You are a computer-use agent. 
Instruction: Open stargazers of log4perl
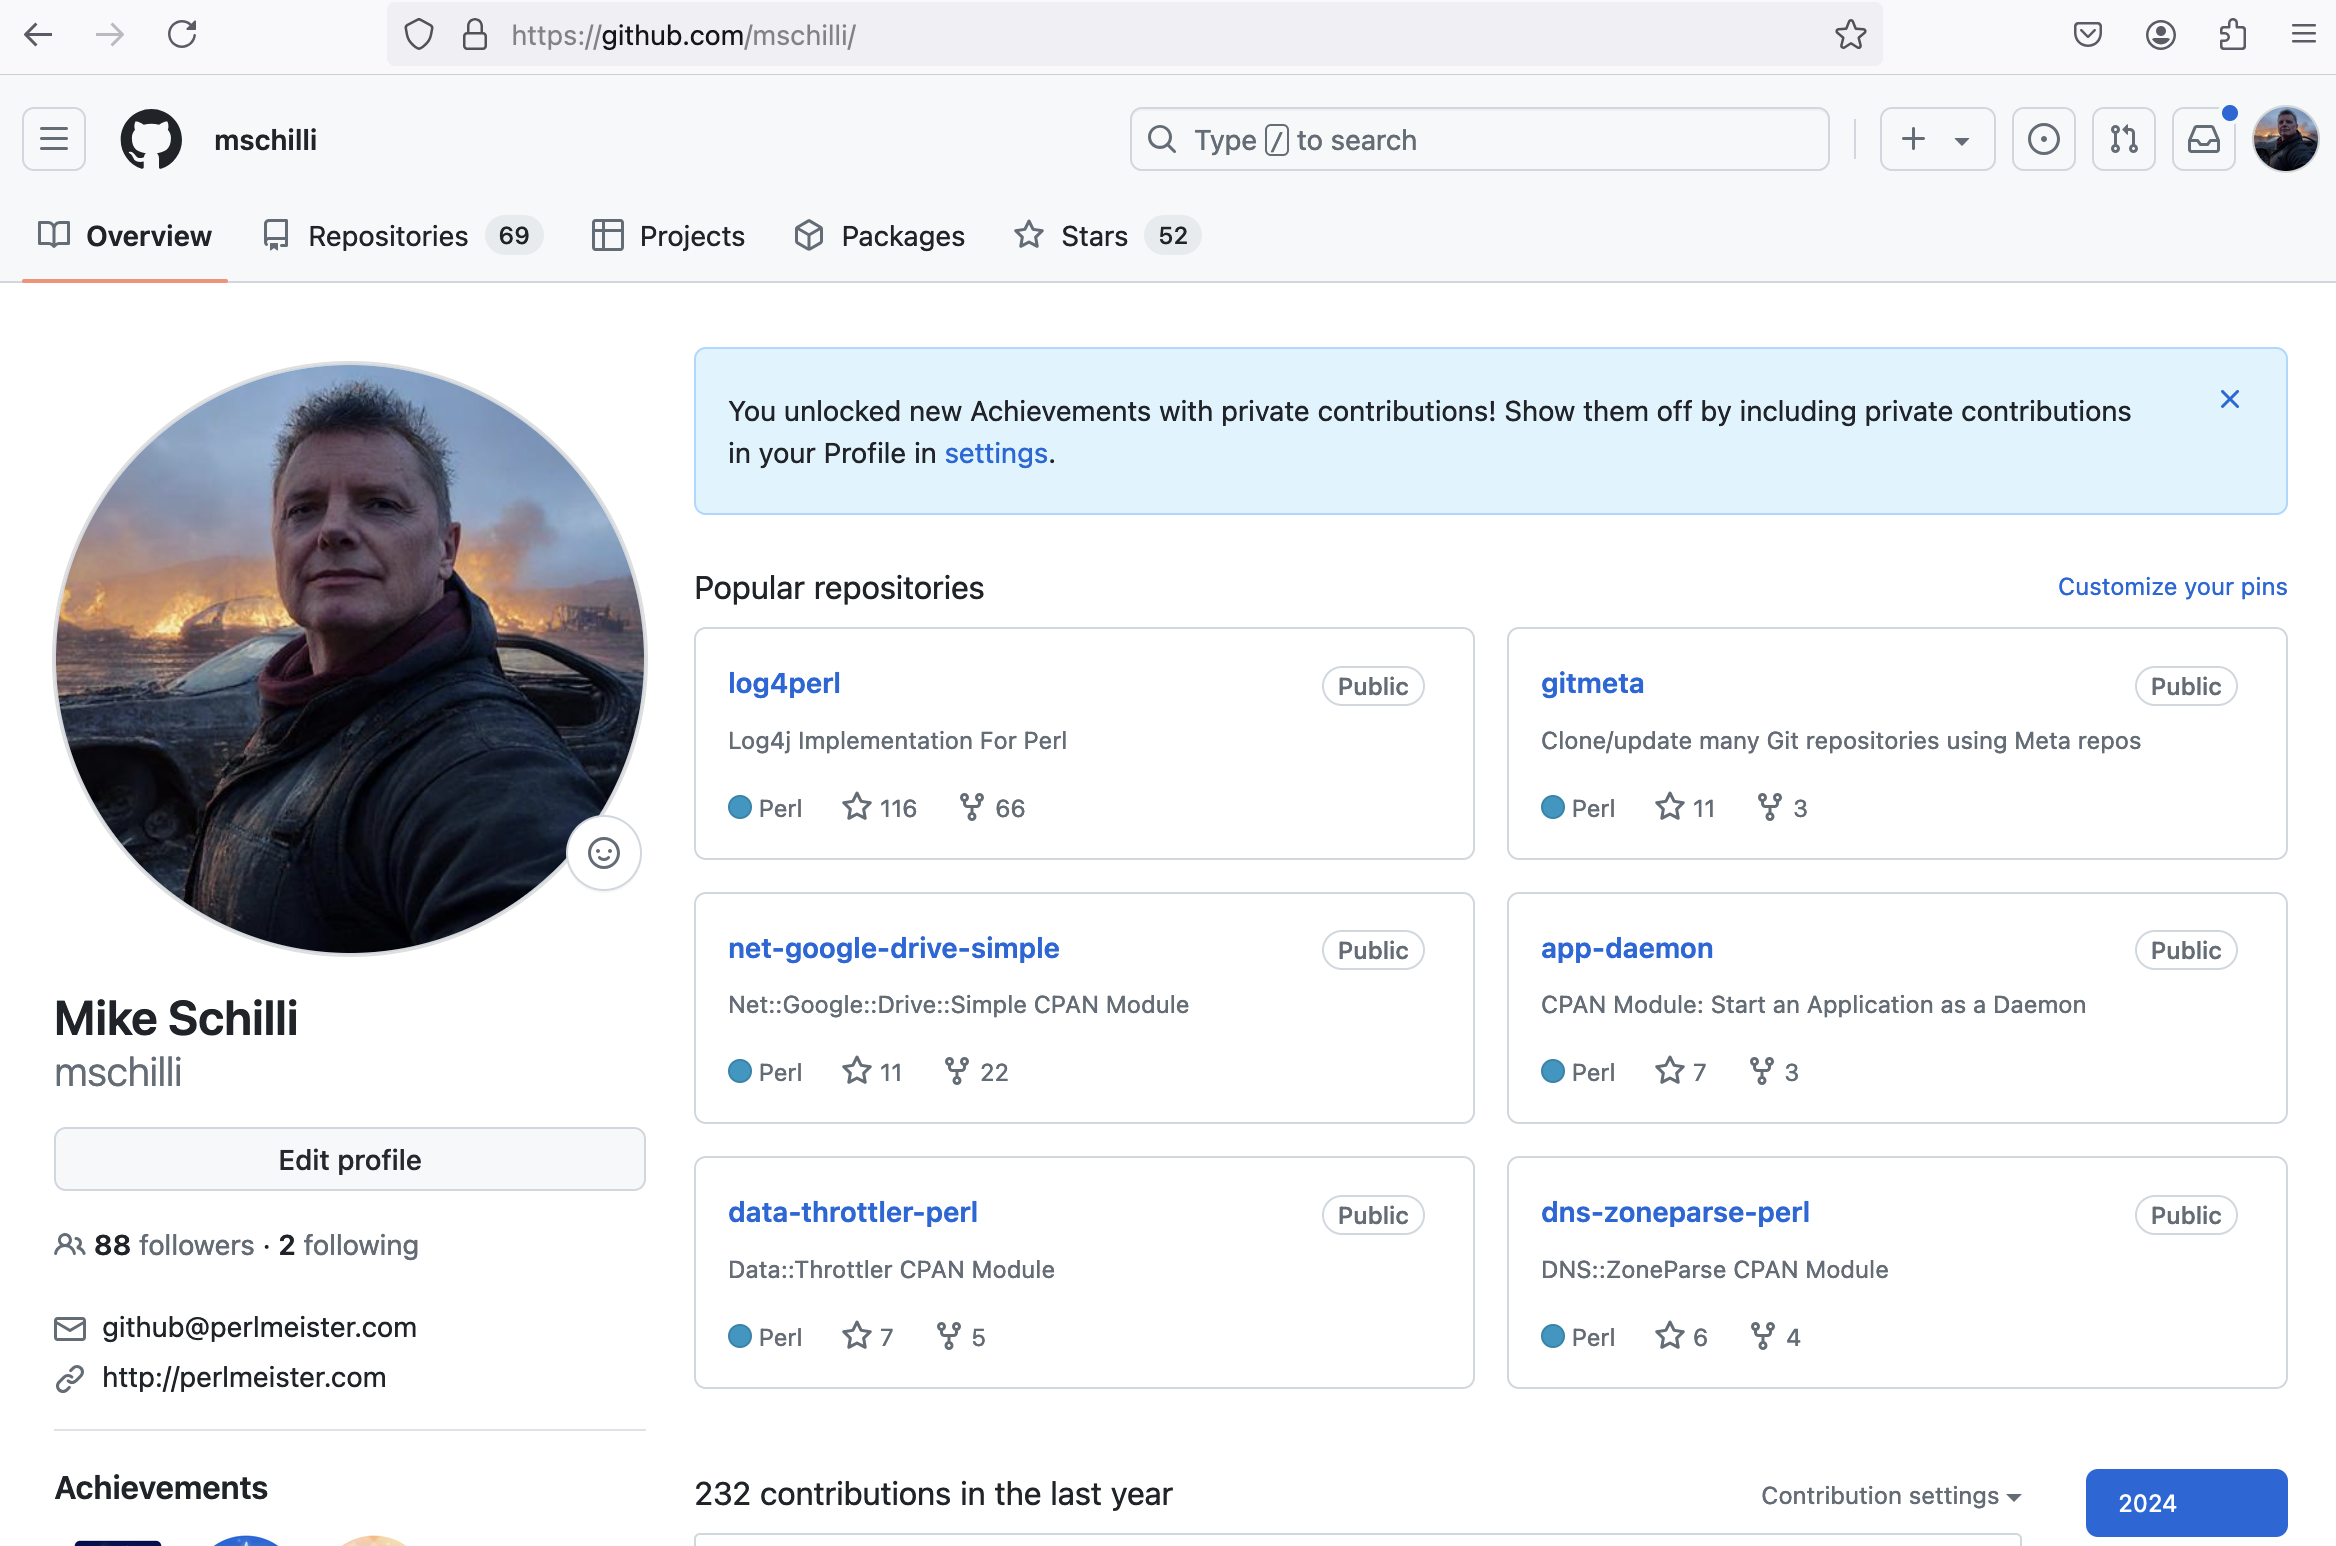click(x=879, y=807)
